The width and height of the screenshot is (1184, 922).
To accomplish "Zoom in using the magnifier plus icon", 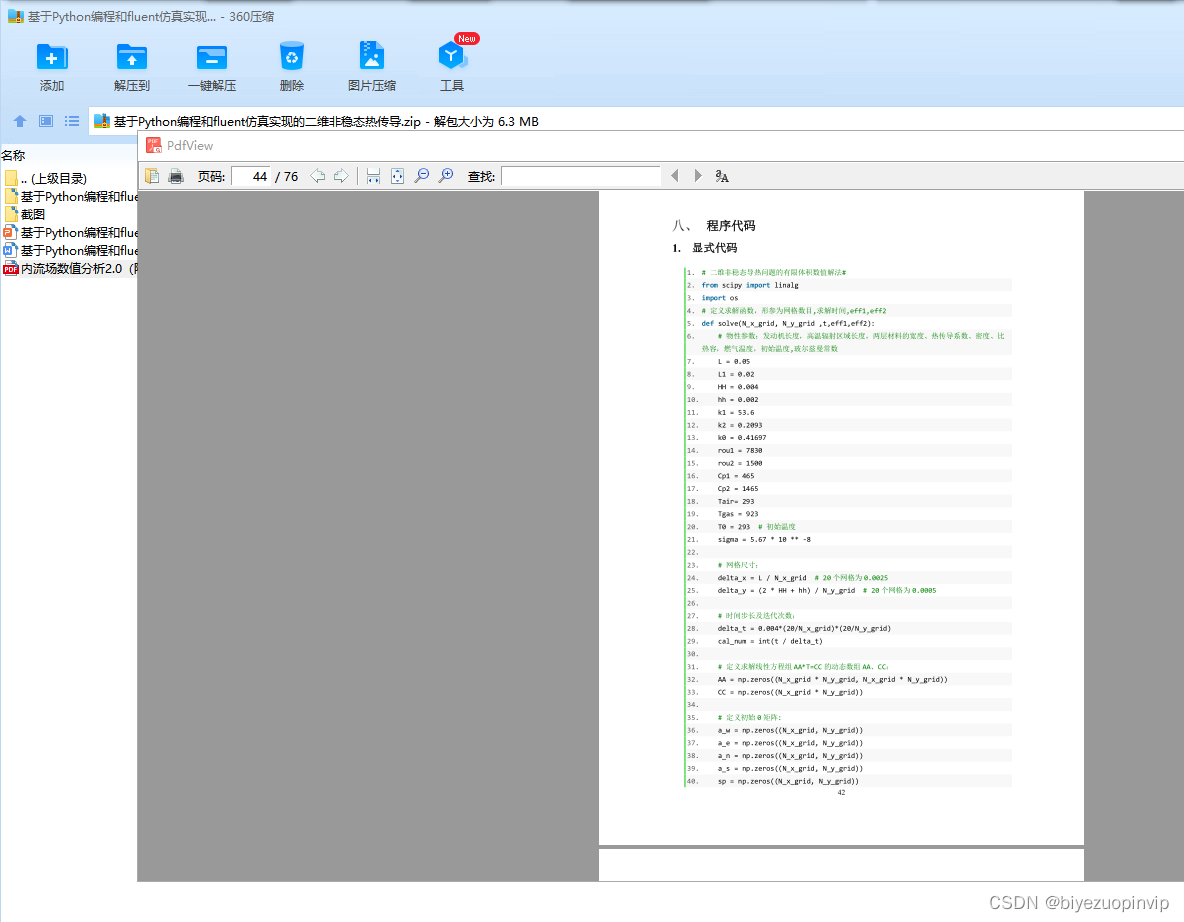I will pyautogui.click(x=446, y=176).
